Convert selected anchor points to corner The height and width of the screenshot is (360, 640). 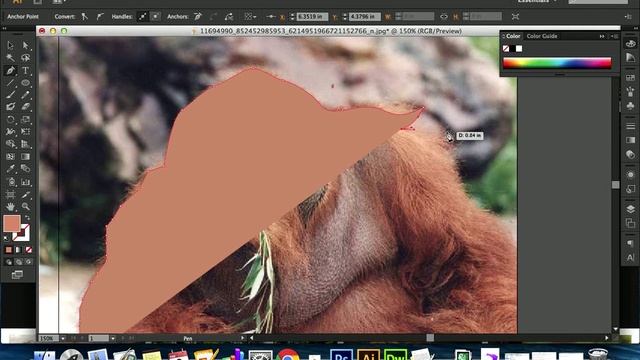pos(84,17)
